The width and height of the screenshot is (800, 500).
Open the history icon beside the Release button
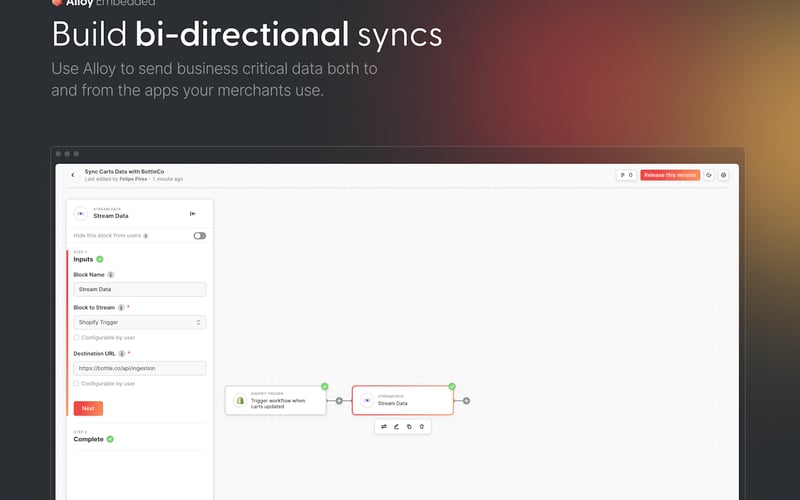point(709,175)
